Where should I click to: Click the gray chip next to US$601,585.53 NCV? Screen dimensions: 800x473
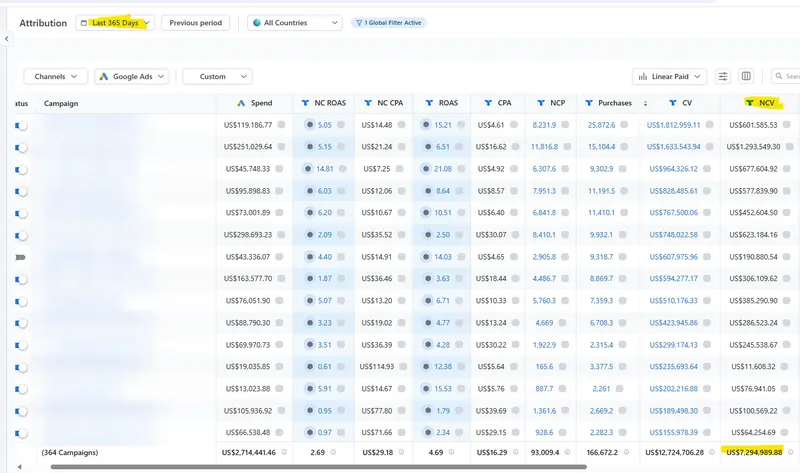[x=786, y=125]
